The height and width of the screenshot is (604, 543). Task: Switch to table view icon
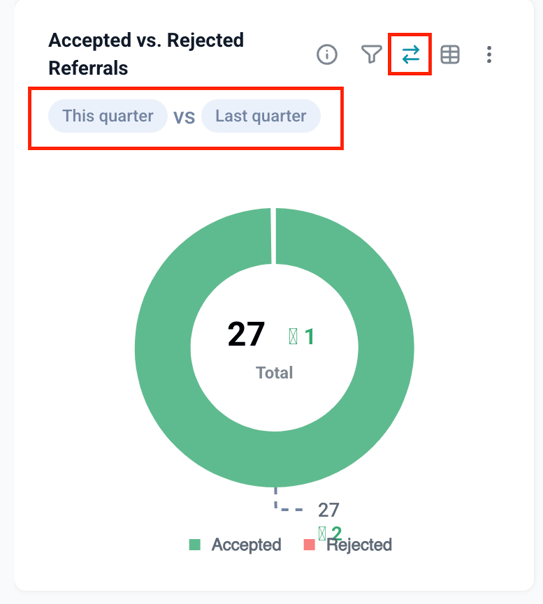(450, 54)
